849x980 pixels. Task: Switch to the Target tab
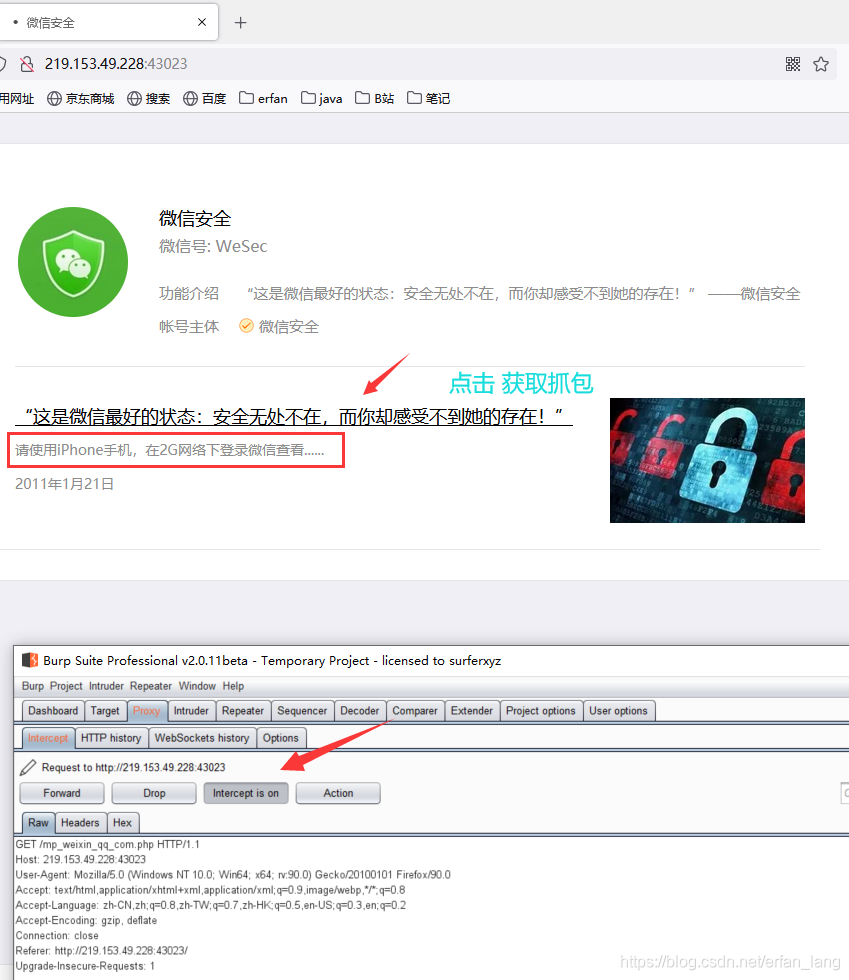click(105, 711)
